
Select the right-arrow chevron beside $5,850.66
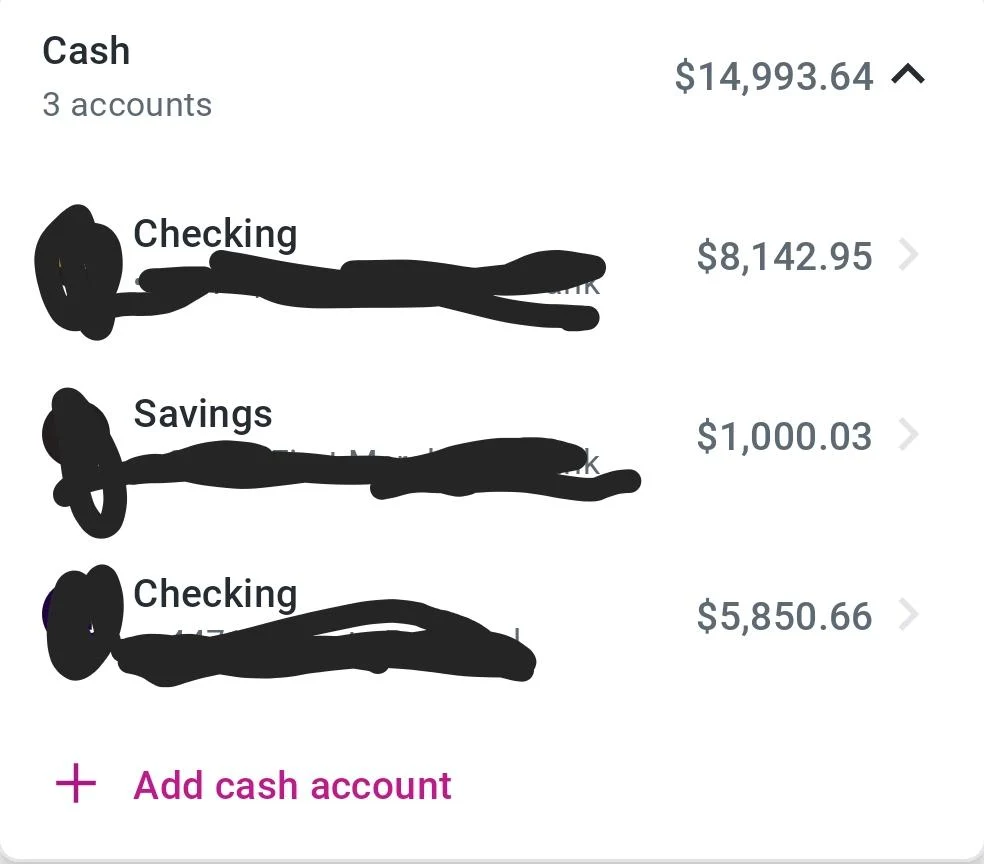pos(910,616)
